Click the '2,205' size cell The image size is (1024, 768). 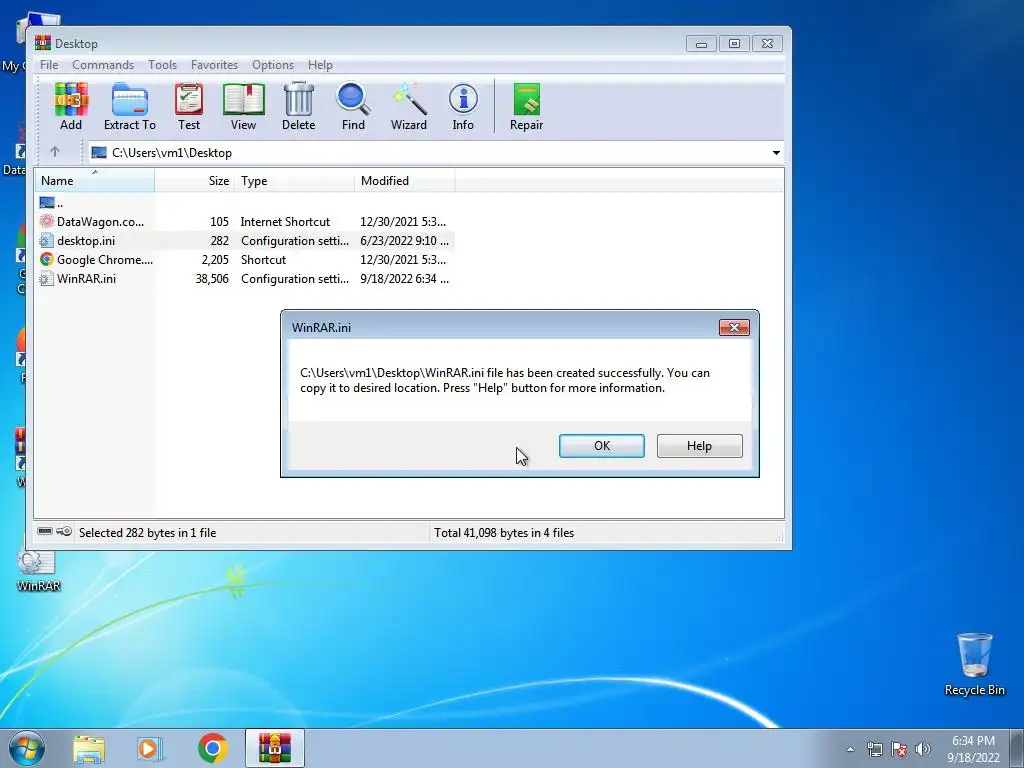215,259
